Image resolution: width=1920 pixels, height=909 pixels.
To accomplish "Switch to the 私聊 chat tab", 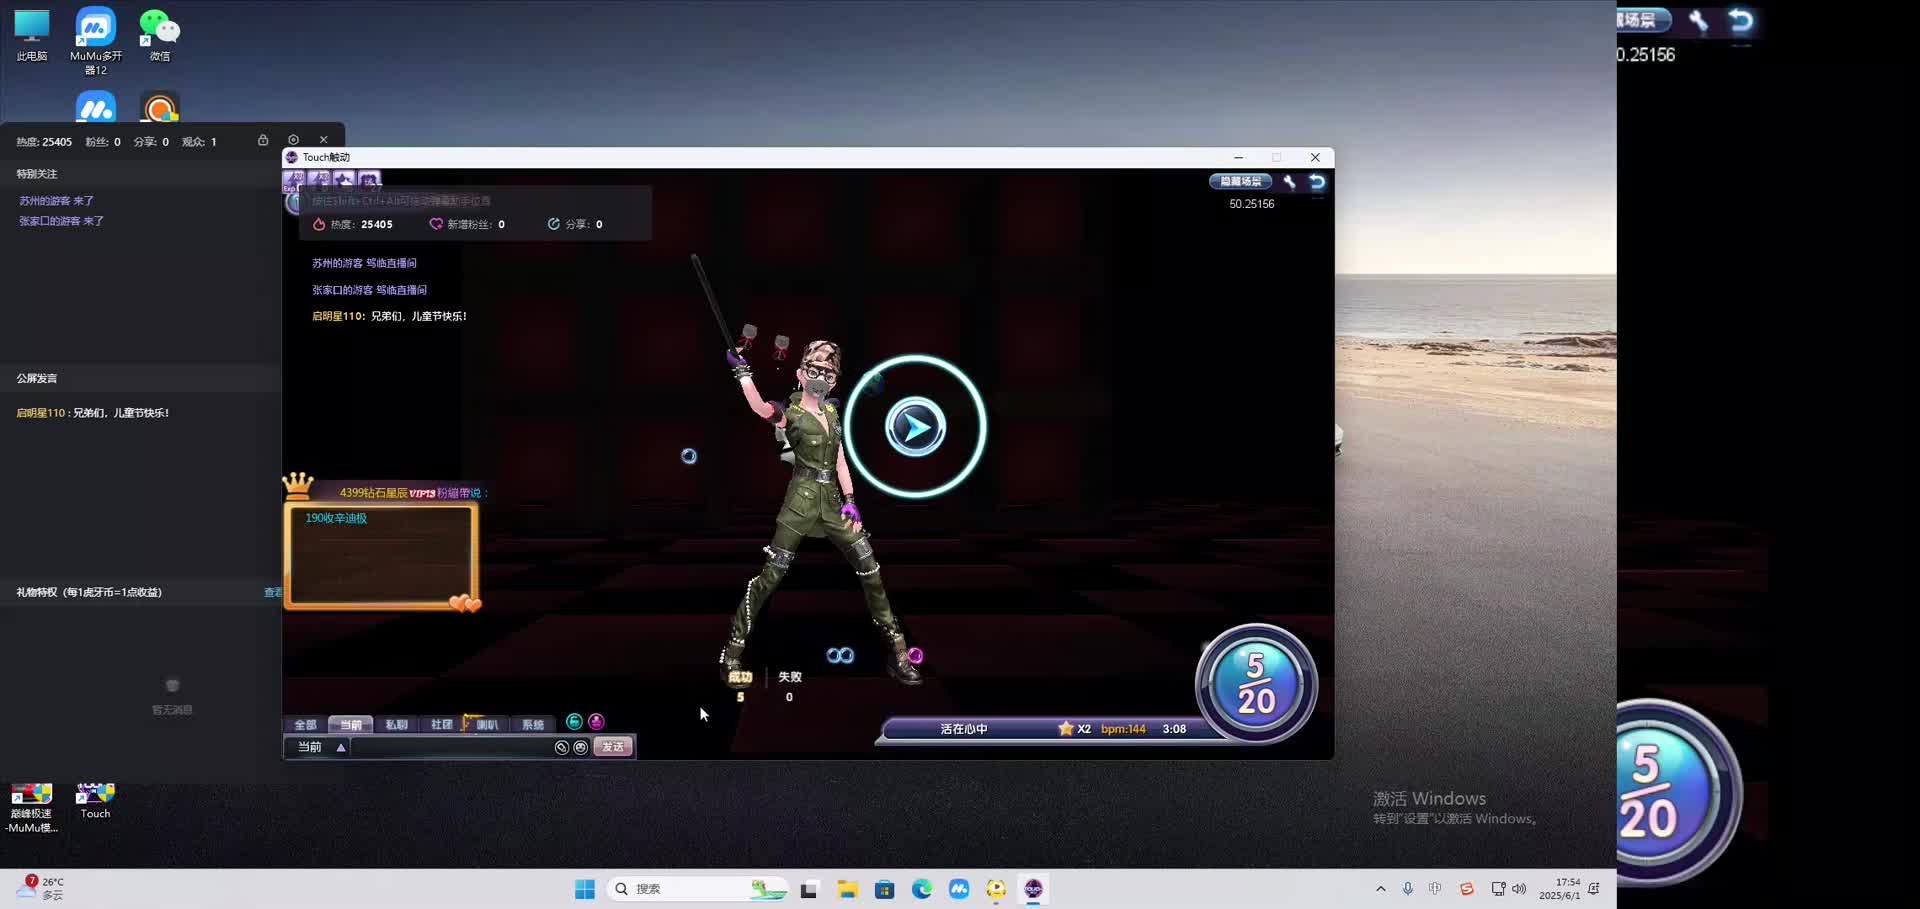I will pyautogui.click(x=396, y=725).
